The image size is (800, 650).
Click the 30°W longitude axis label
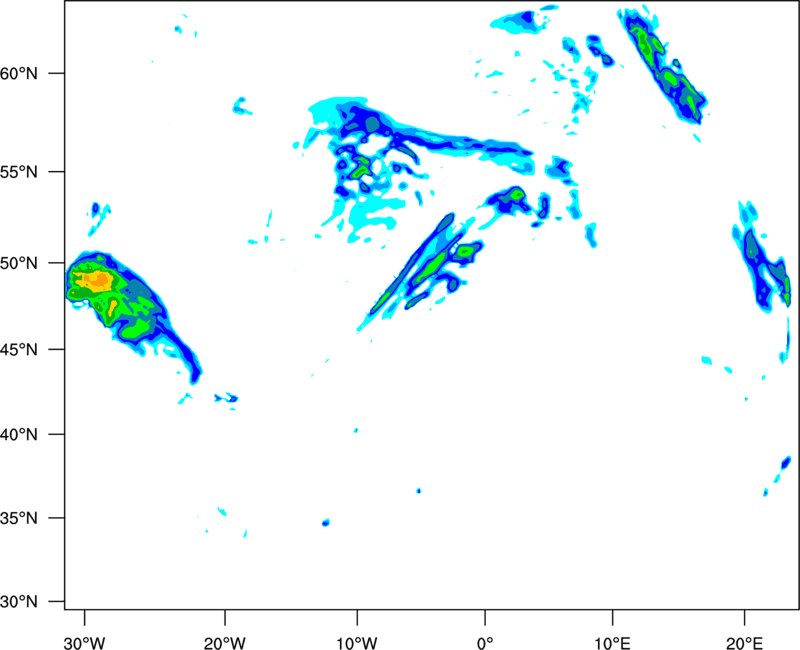85,643
